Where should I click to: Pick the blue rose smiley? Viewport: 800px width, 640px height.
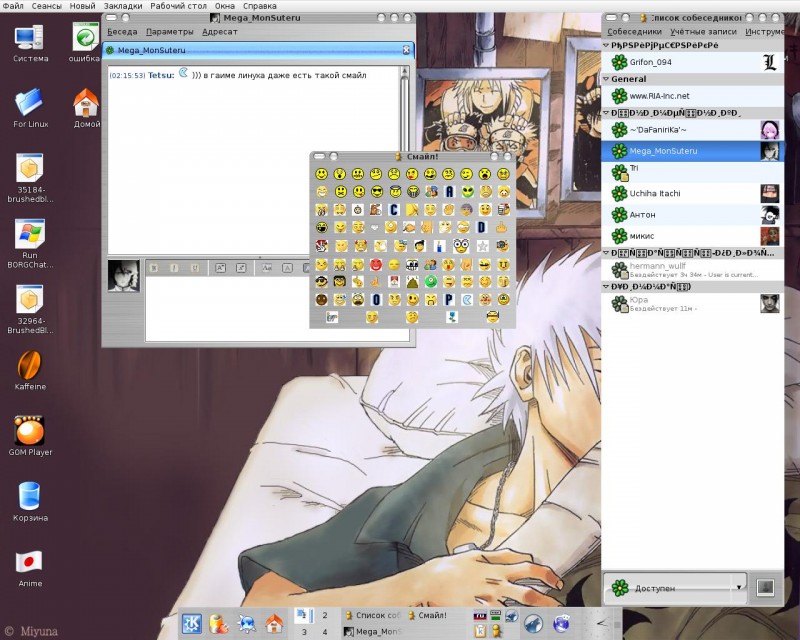pos(452,317)
